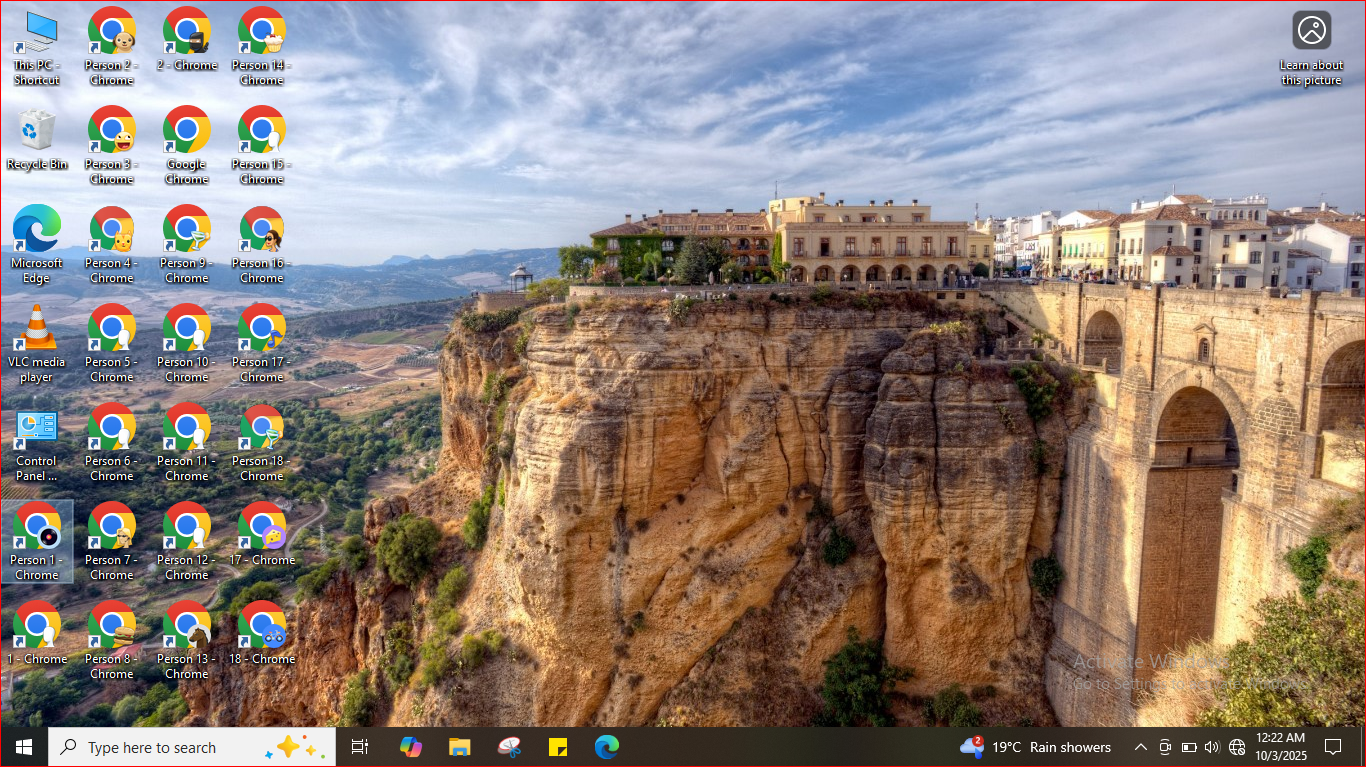
Task: Open the 12:22 AM clock and calendar
Action: (1281, 747)
